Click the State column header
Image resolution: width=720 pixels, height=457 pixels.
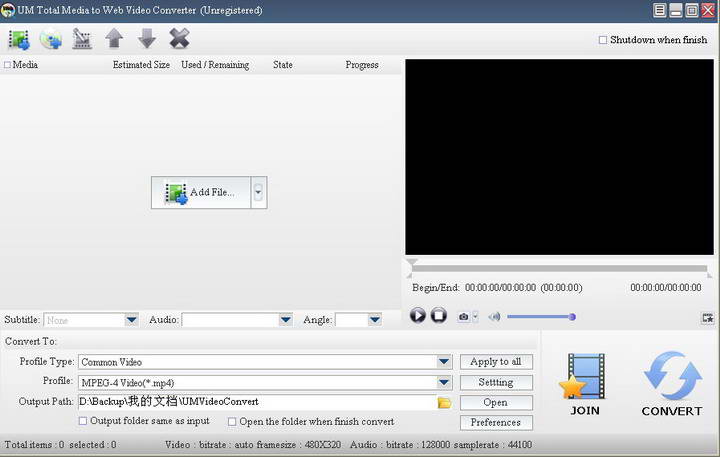[282, 65]
